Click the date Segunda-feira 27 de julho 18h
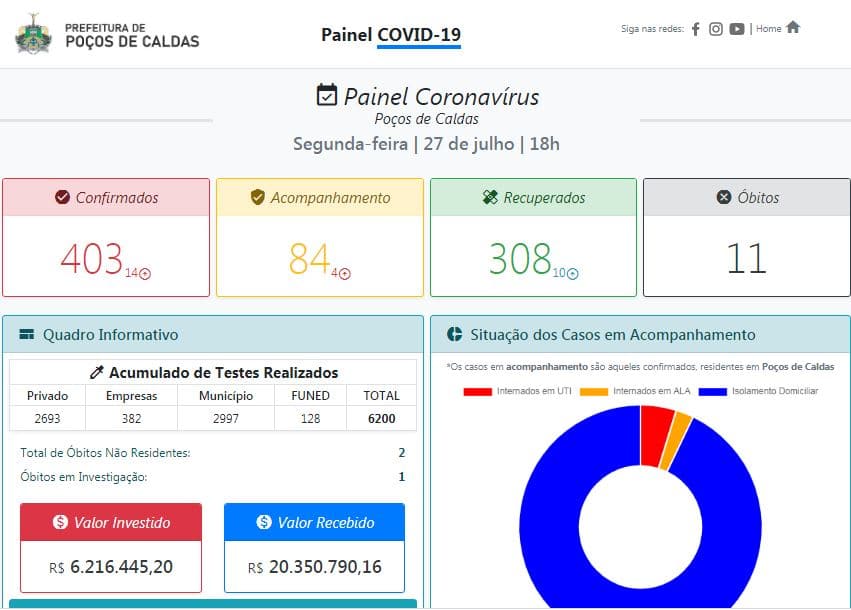Screen dimensions: 851x610 point(426,144)
